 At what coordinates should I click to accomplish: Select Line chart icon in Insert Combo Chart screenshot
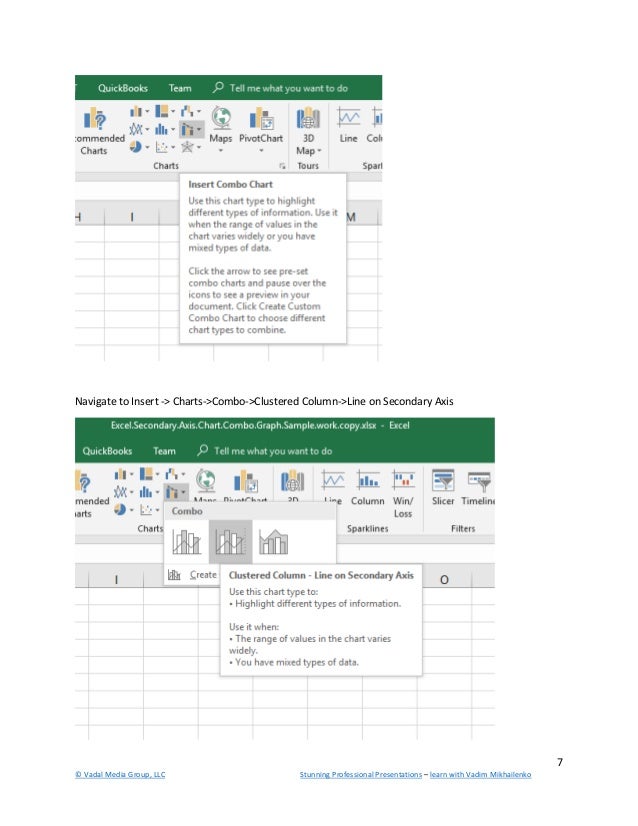136,129
